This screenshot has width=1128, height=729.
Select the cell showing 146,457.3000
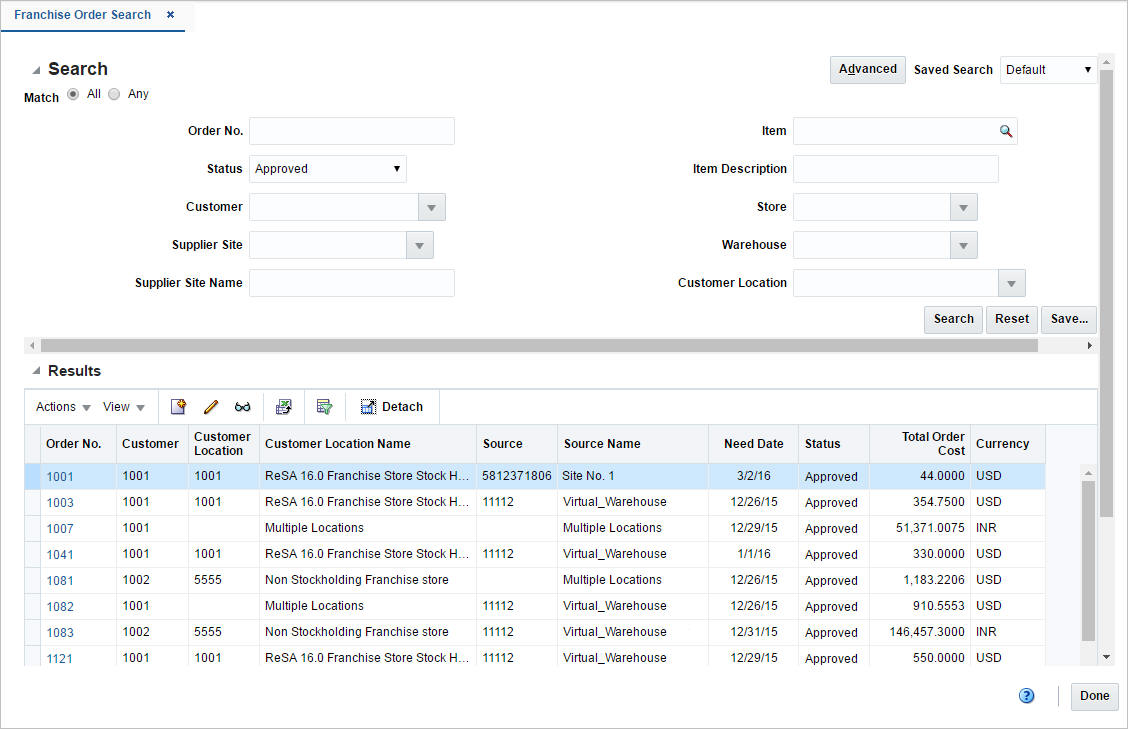920,632
